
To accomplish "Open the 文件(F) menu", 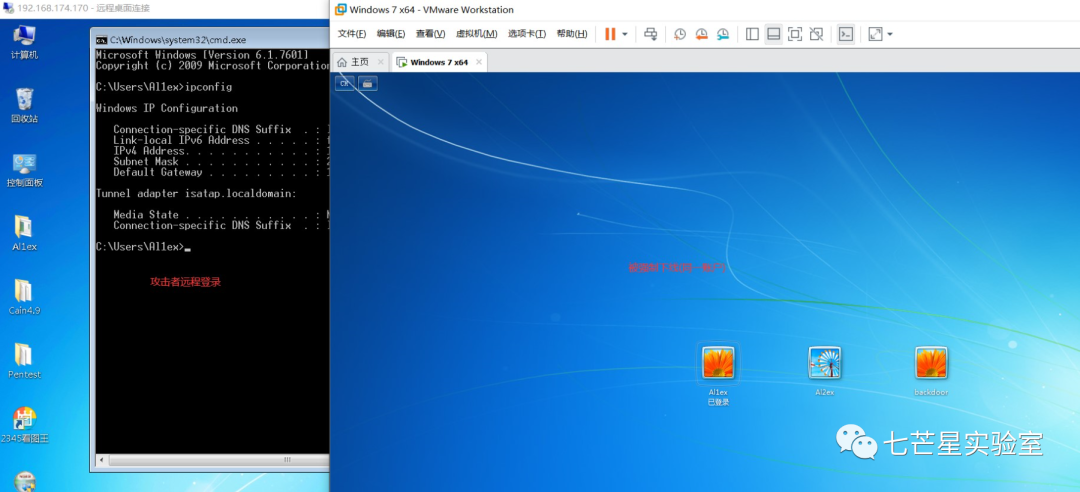I will (353, 34).
